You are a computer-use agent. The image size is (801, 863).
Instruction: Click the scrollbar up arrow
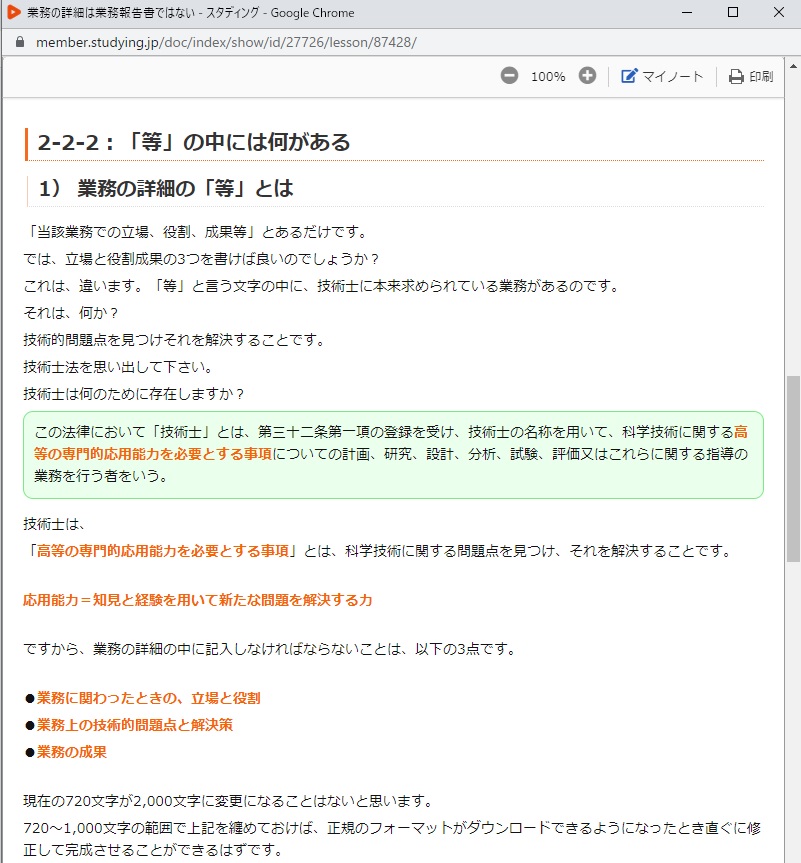coord(793,65)
